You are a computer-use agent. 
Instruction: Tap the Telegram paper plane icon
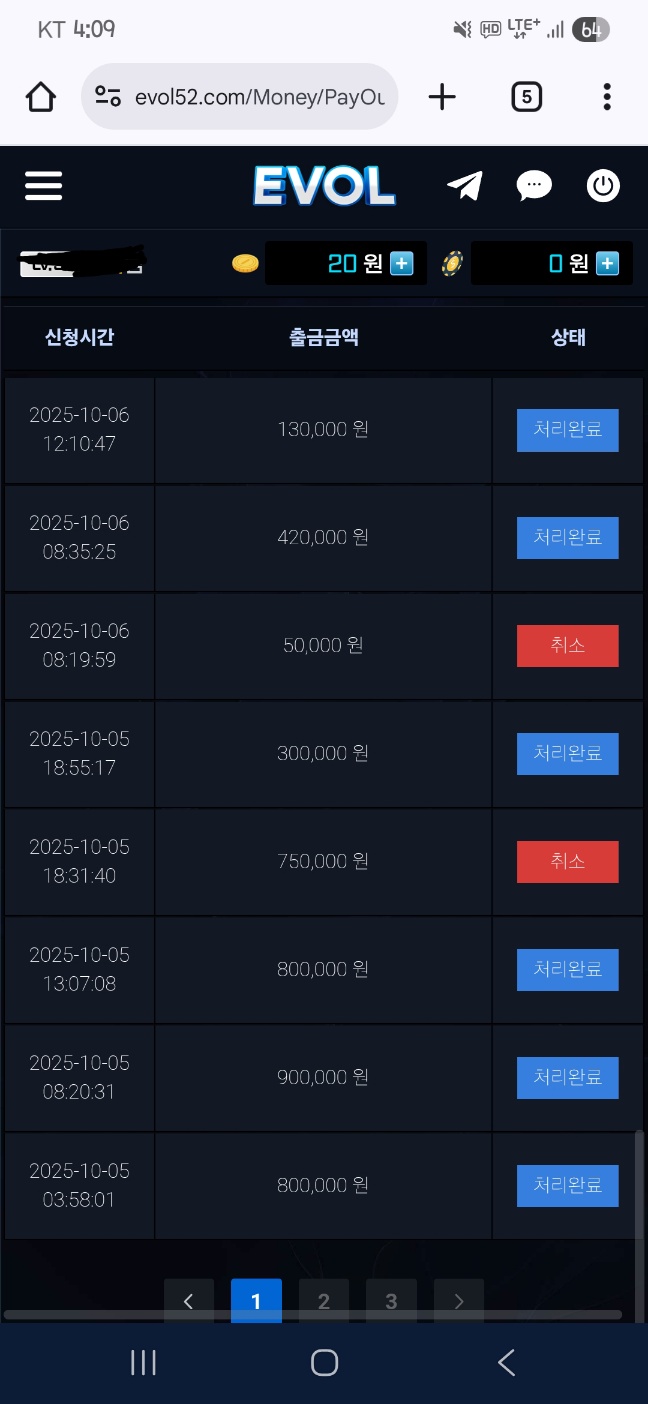tap(465, 186)
